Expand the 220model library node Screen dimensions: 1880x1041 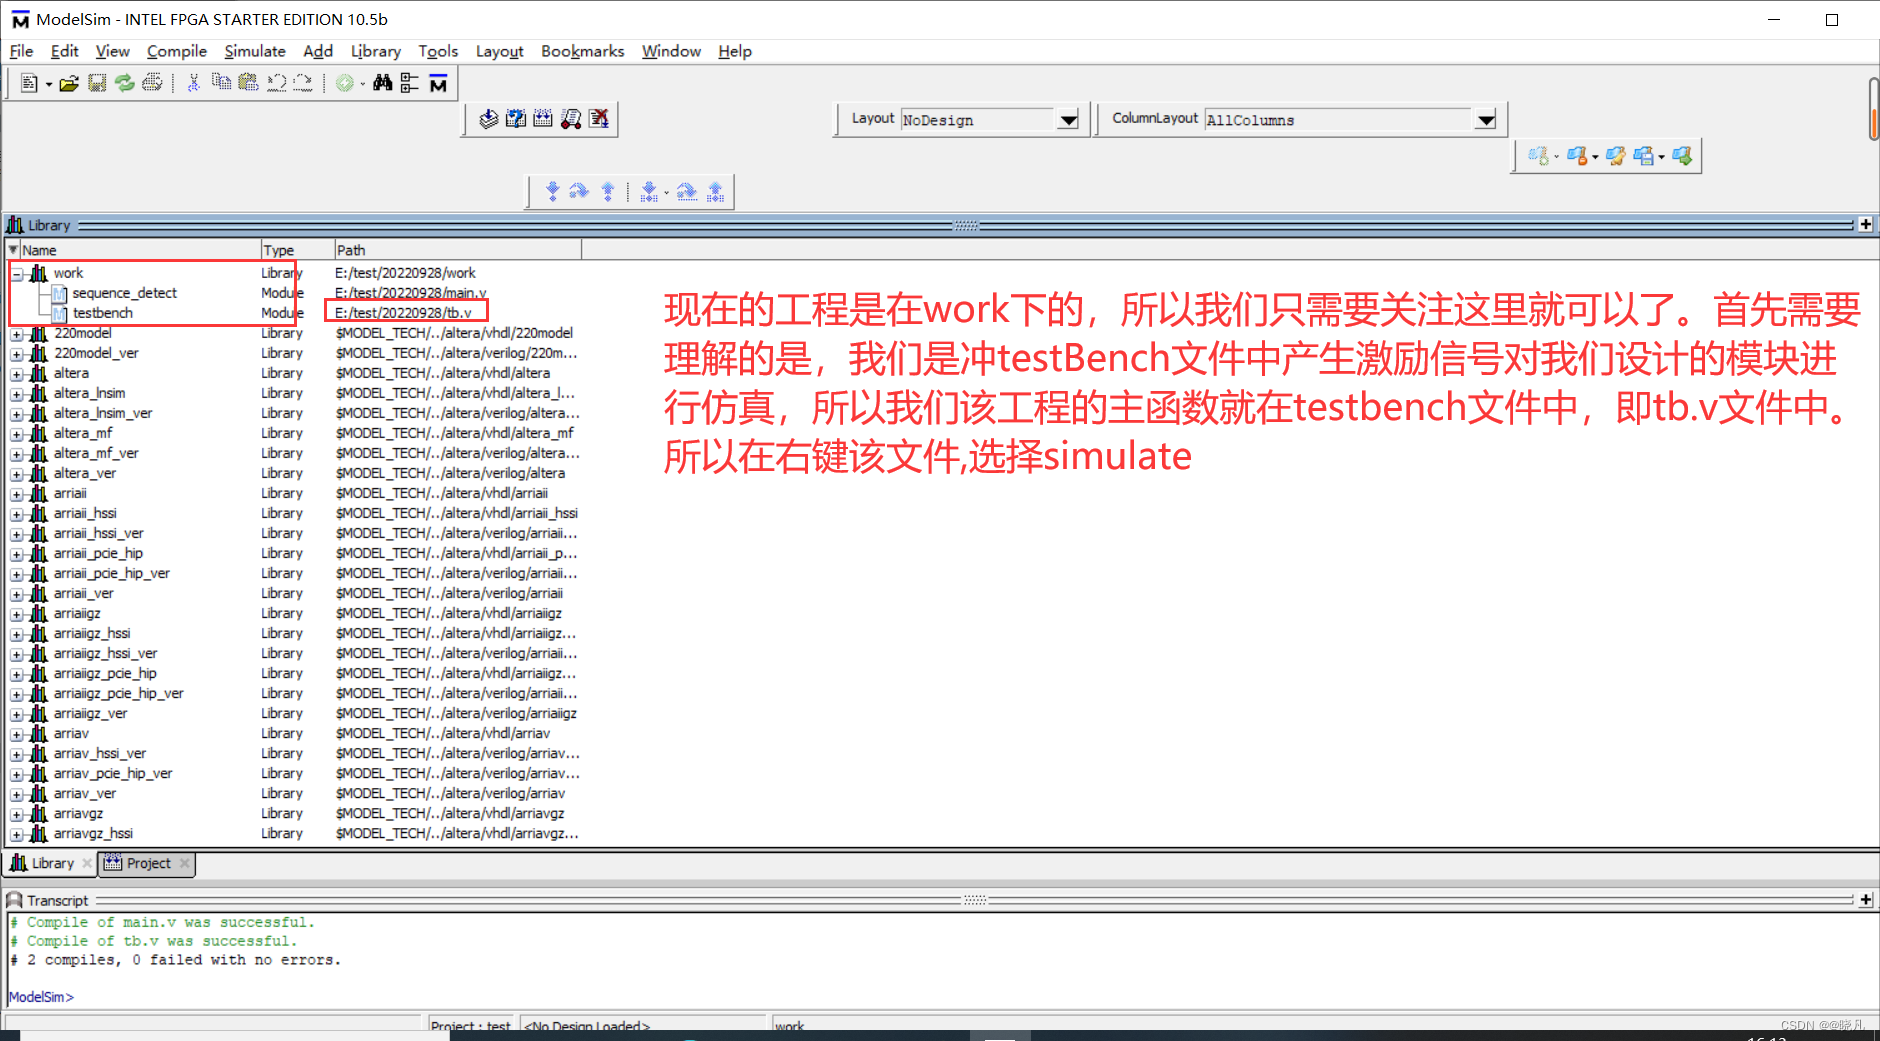(x=17, y=334)
